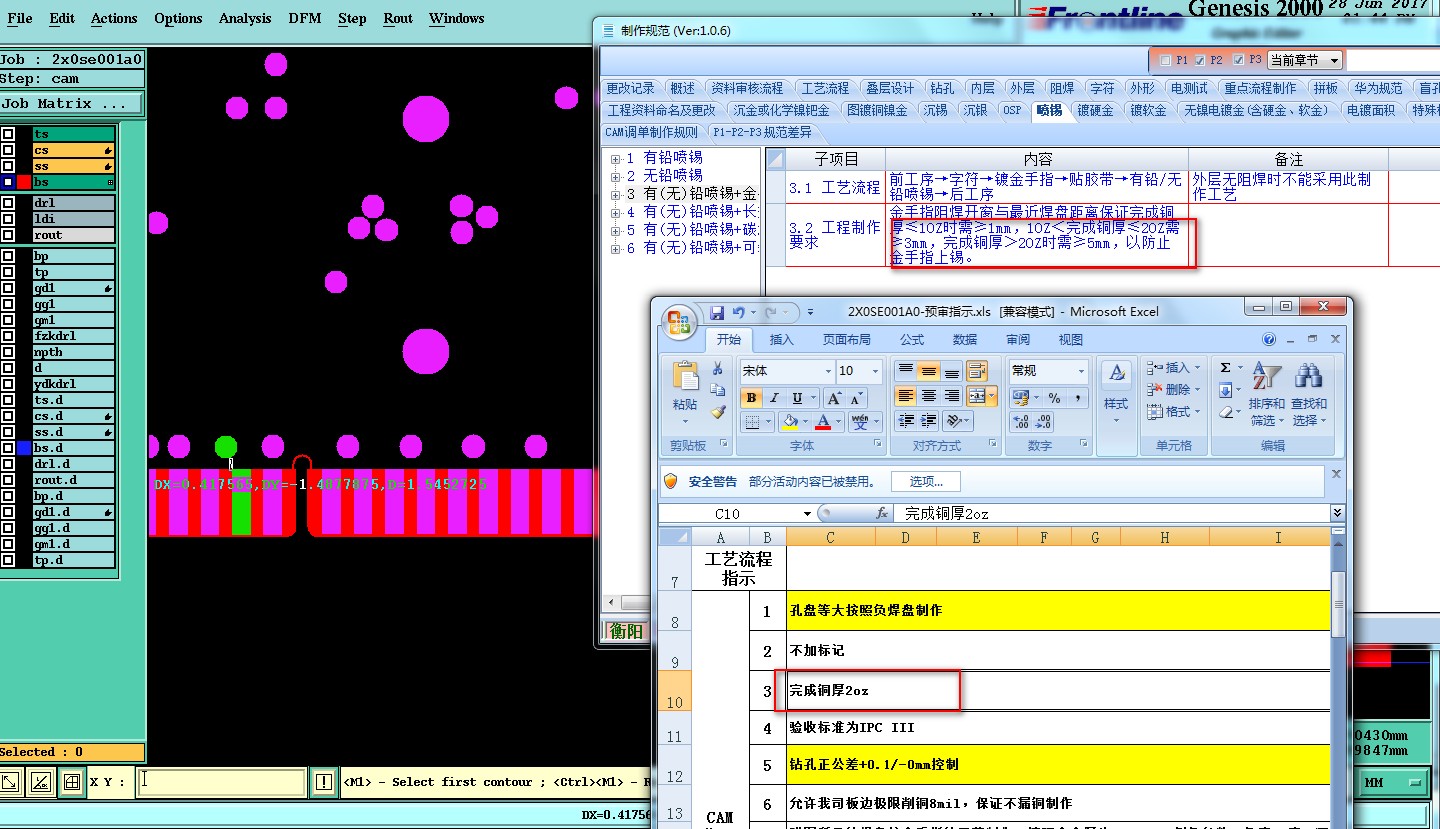The height and width of the screenshot is (829, 1440).
Task: Toggle the P2 checkbox
Action: pos(1200,60)
